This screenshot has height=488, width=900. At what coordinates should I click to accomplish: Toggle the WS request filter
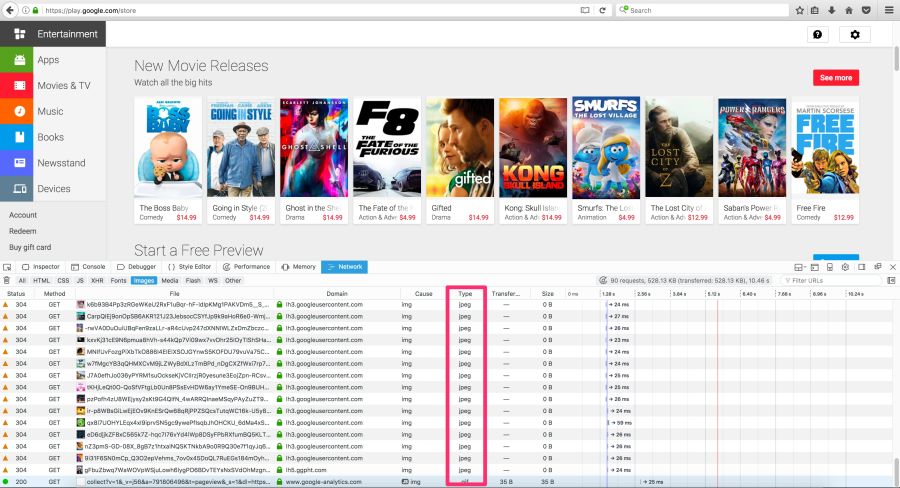coord(213,281)
